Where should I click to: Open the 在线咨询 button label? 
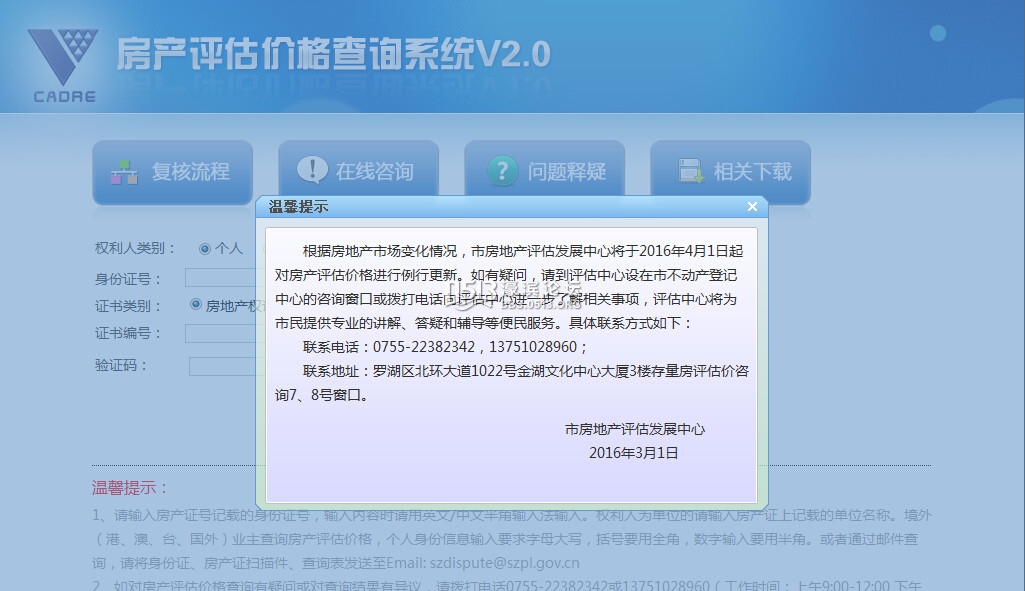click(374, 172)
